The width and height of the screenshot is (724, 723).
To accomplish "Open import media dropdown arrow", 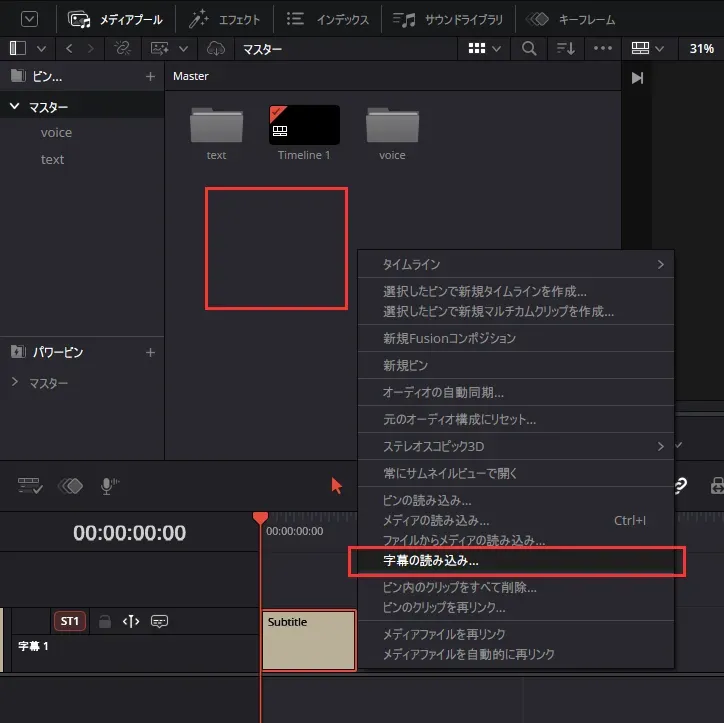I will click(x=183, y=48).
